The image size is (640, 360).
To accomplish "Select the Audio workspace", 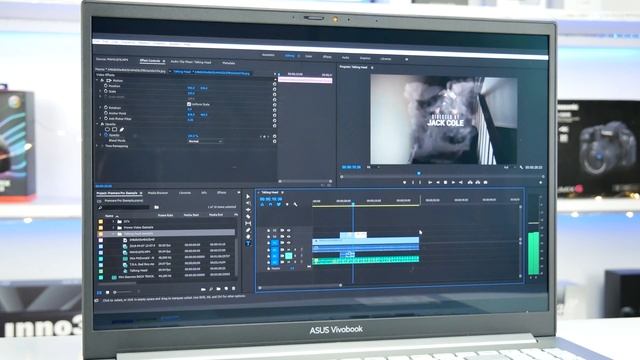I will tap(345, 58).
